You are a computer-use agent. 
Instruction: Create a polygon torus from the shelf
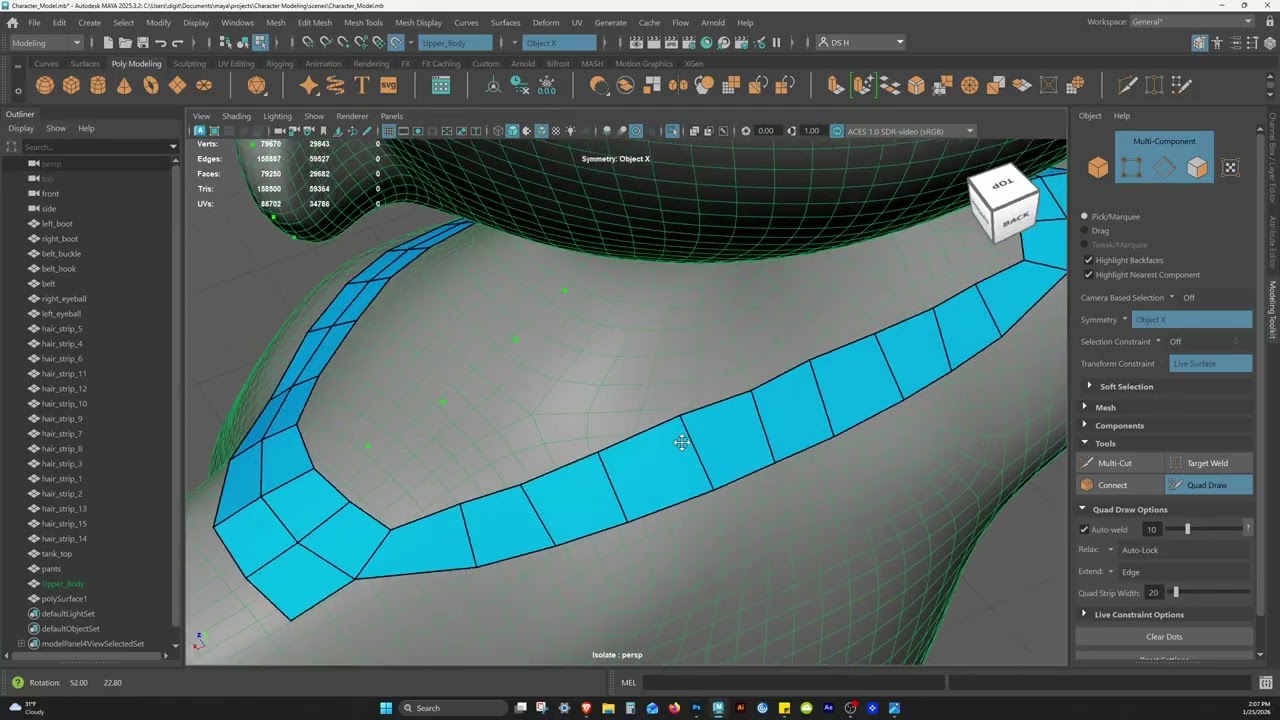click(x=151, y=85)
